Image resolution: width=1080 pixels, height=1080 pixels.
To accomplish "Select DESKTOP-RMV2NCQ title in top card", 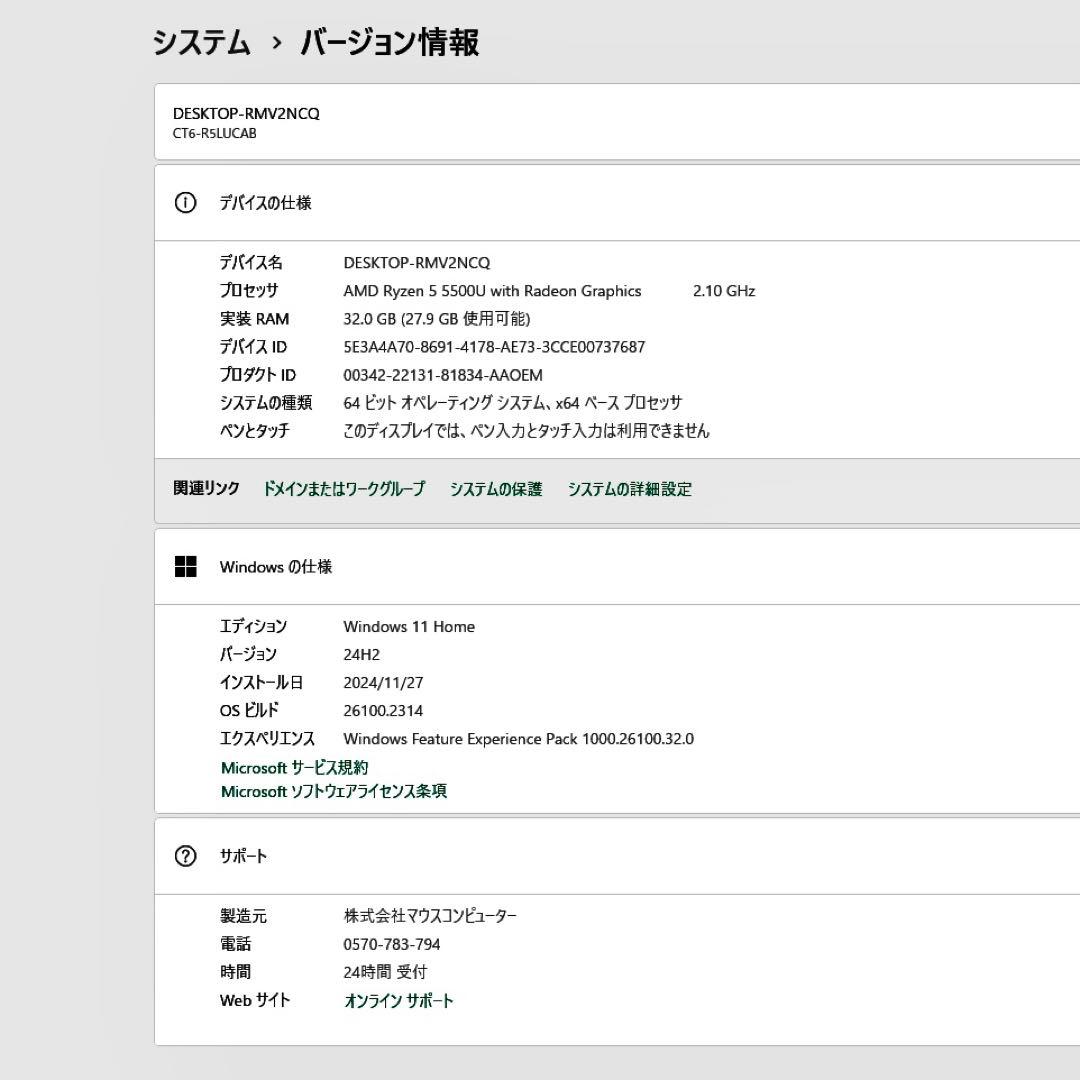I will pos(246,114).
